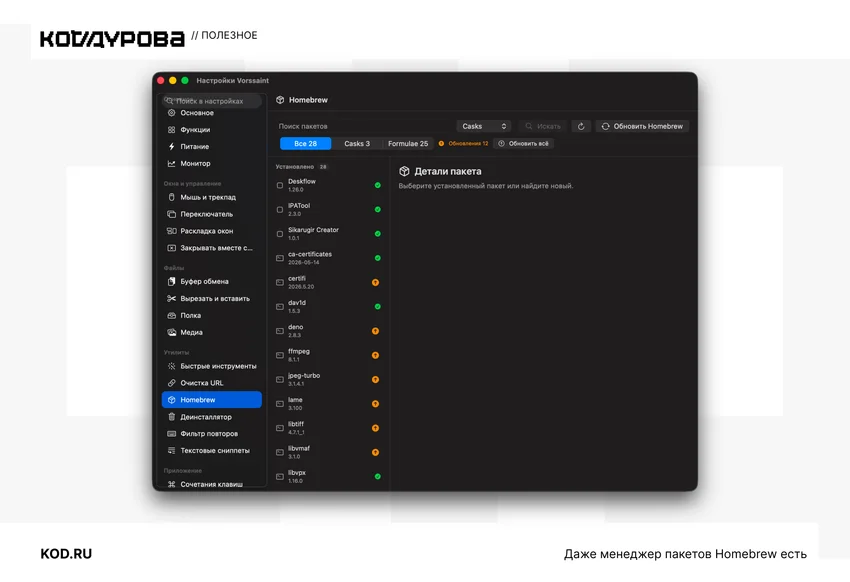Select the Deskflow package row
This screenshot has width=850, height=582.
(329, 185)
